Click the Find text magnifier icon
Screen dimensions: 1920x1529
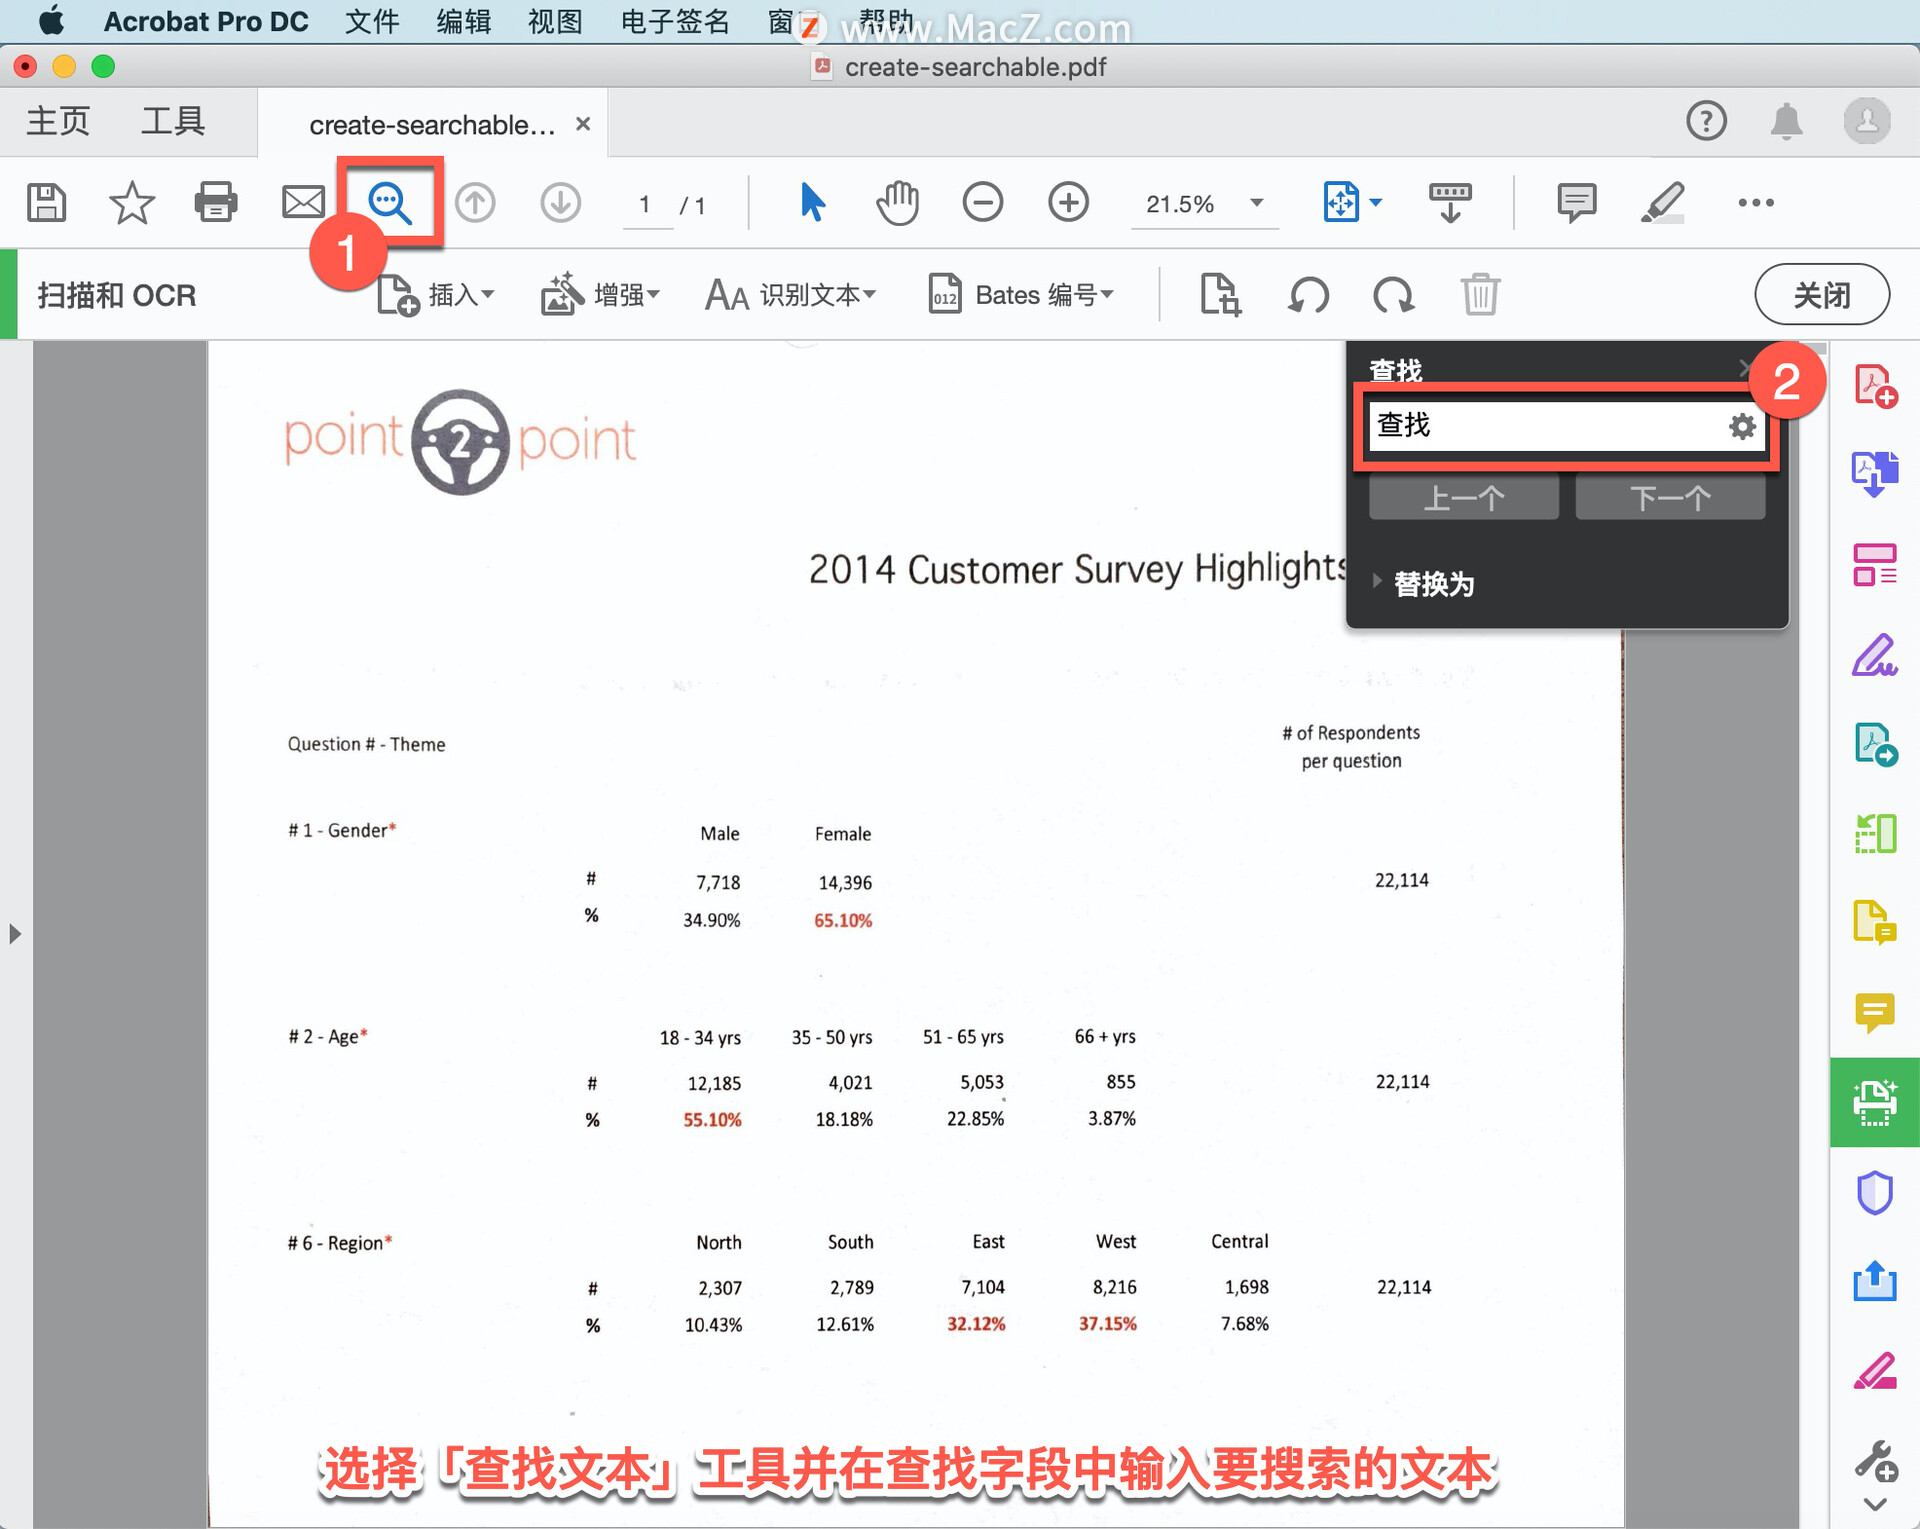click(389, 203)
